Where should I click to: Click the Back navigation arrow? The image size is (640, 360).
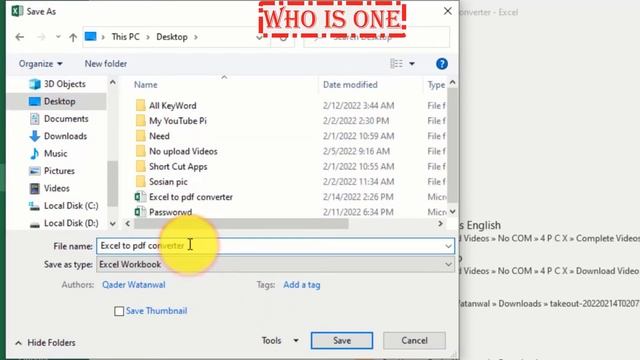[x=20, y=37]
